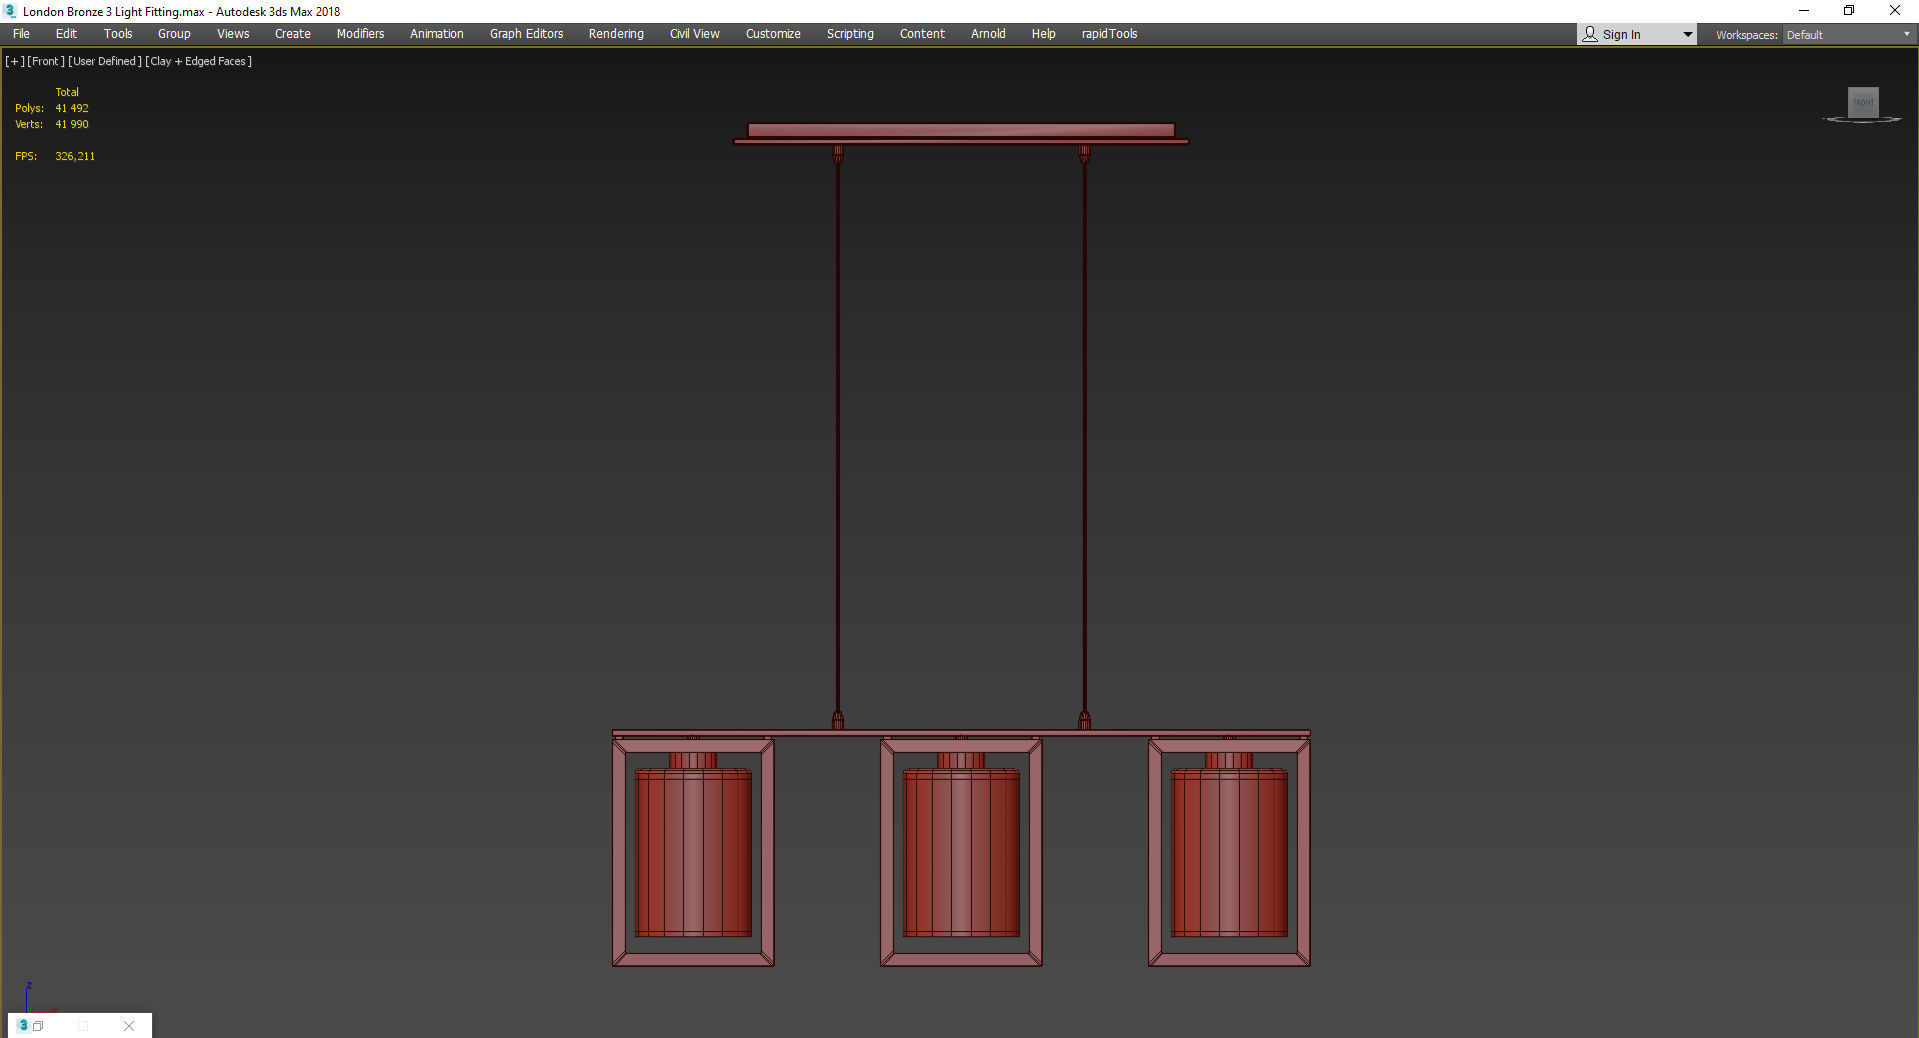Open the File menu

[21, 34]
